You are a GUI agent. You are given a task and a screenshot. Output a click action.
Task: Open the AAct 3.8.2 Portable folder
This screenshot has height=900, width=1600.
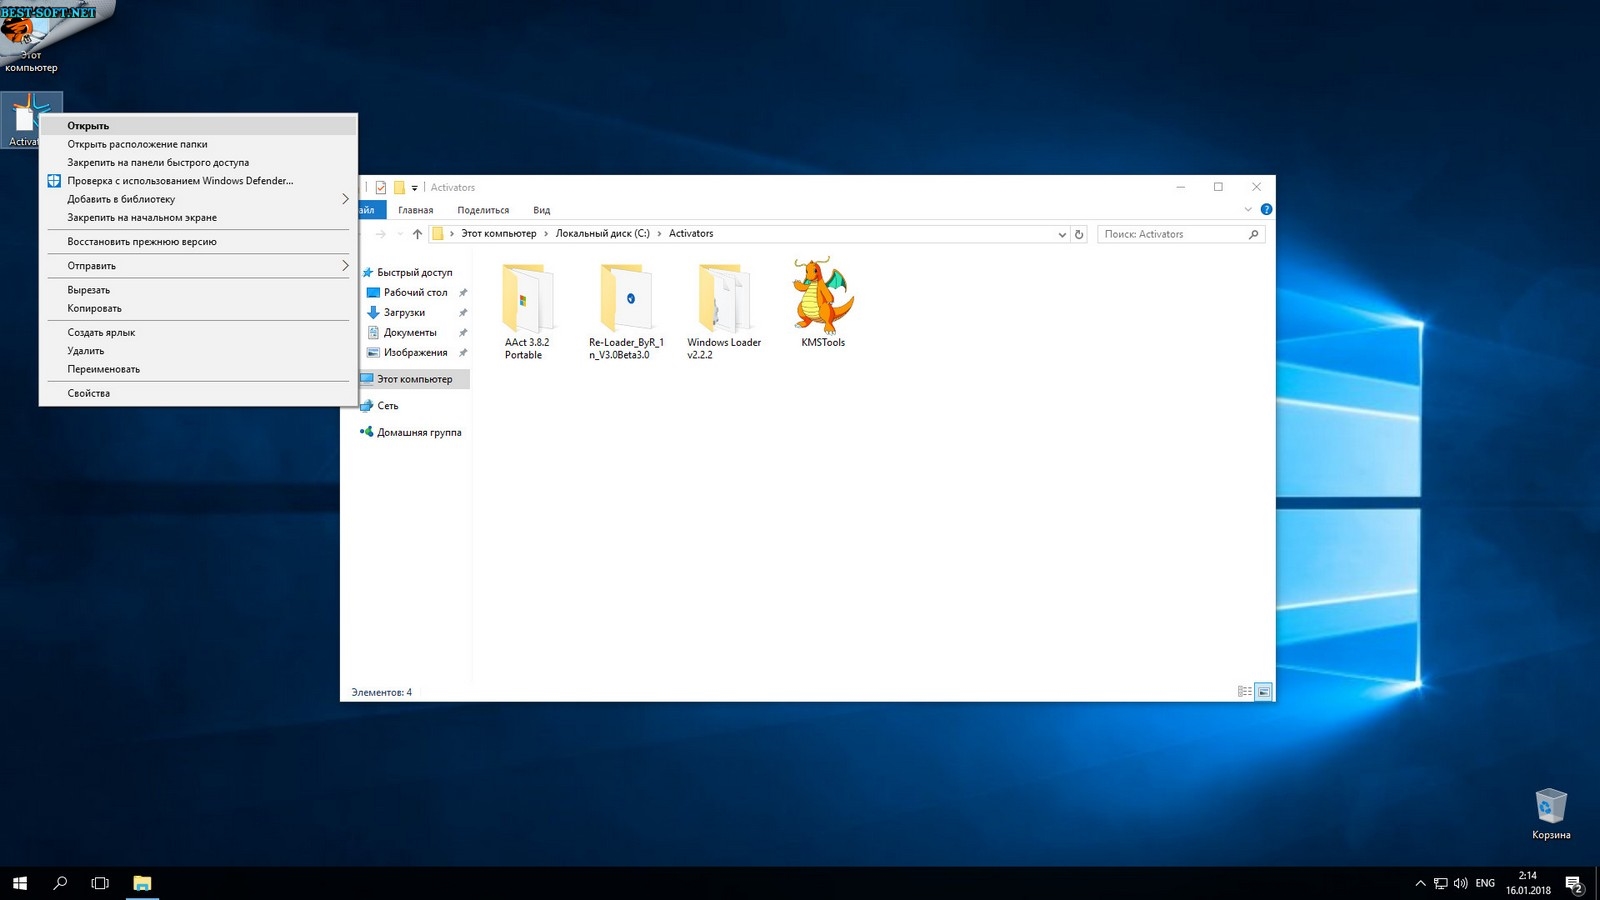[526, 310]
